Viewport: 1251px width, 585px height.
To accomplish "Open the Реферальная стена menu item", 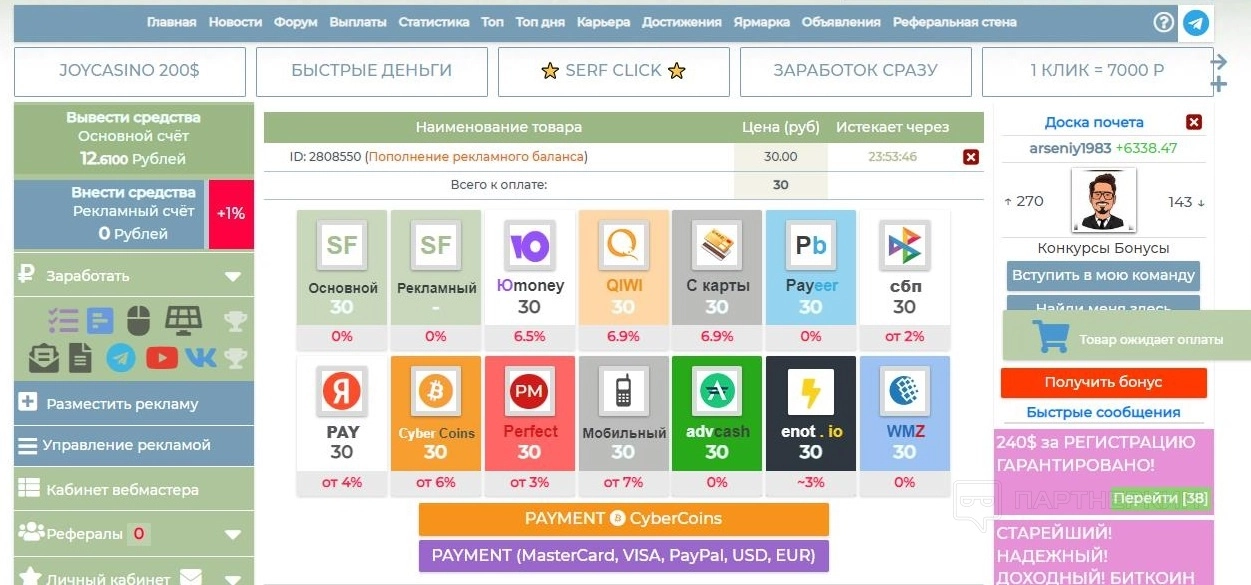I will (954, 22).
